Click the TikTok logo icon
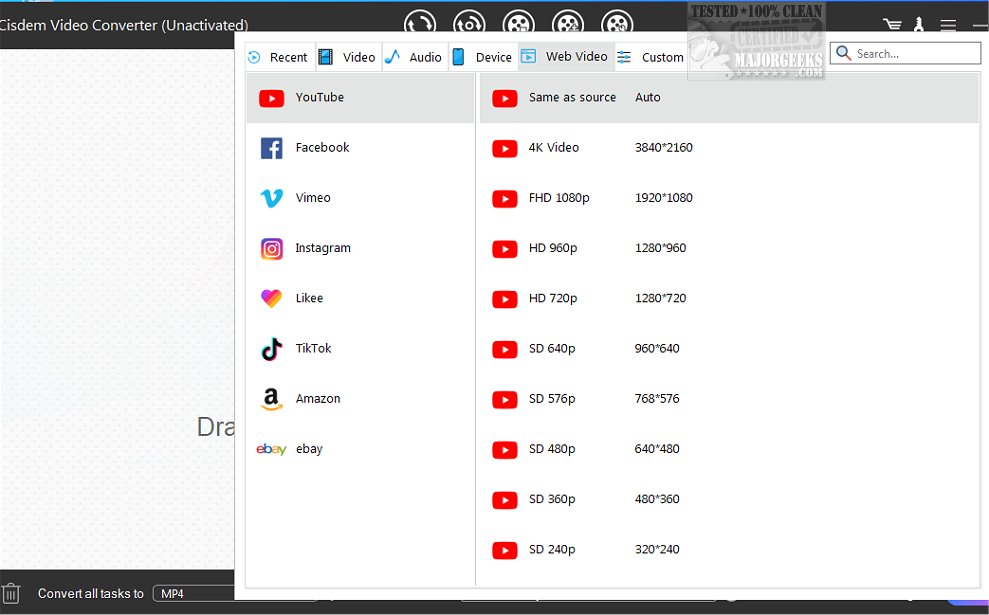Image resolution: width=989 pixels, height=615 pixels. 271,349
